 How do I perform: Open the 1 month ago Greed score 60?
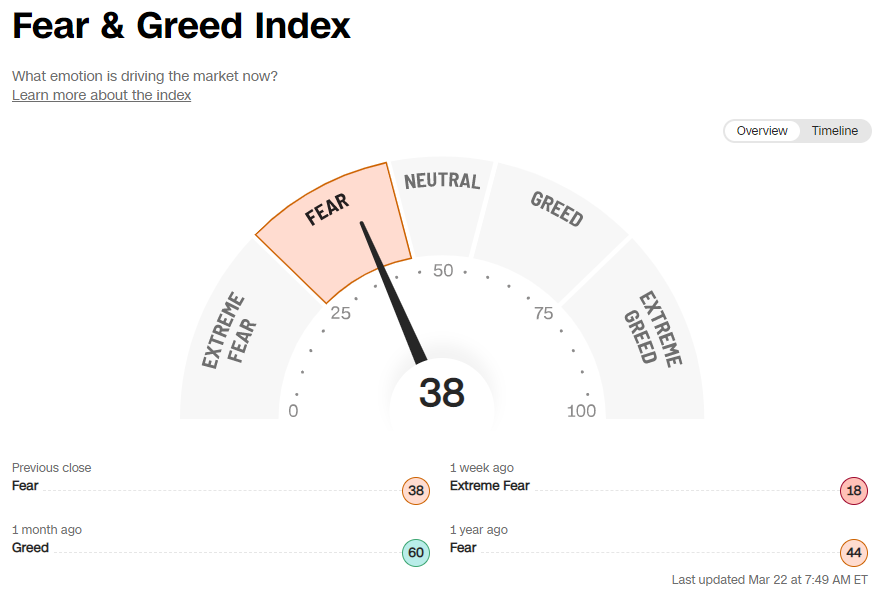pos(416,552)
